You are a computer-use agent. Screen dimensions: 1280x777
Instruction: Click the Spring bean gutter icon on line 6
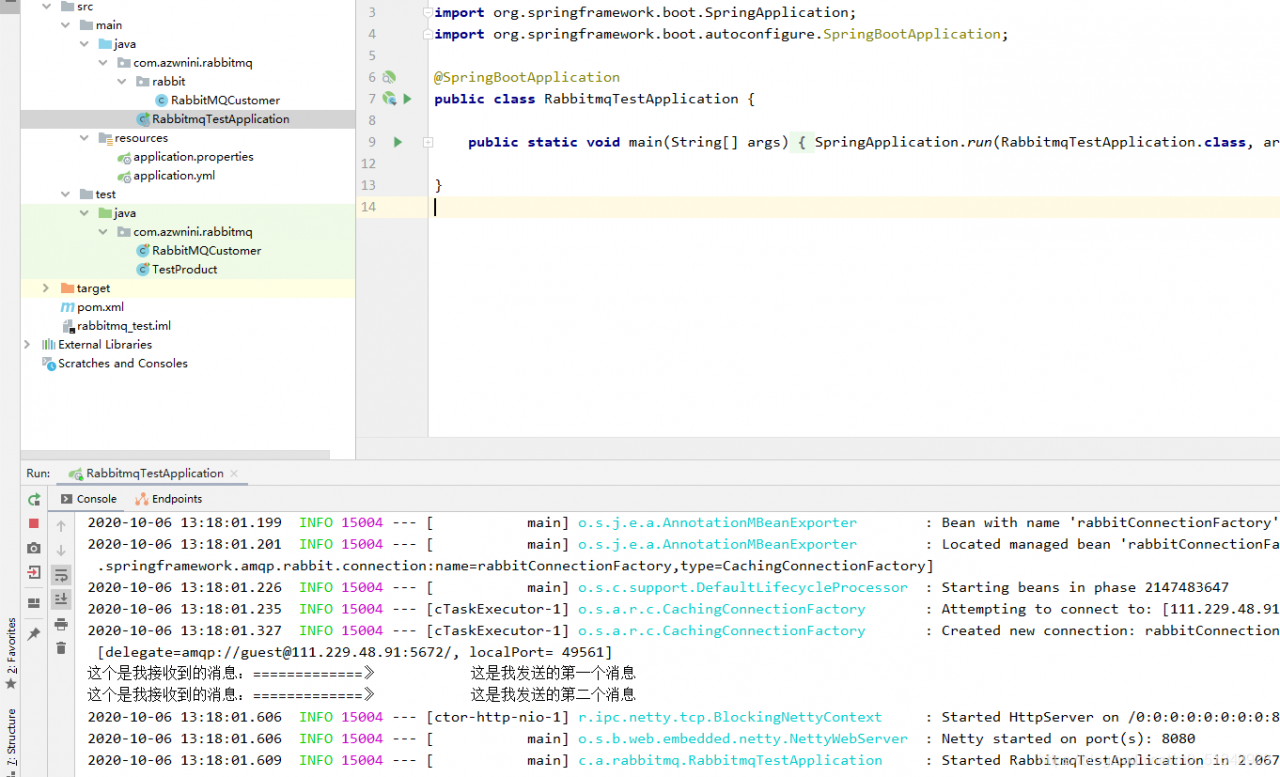point(389,77)
